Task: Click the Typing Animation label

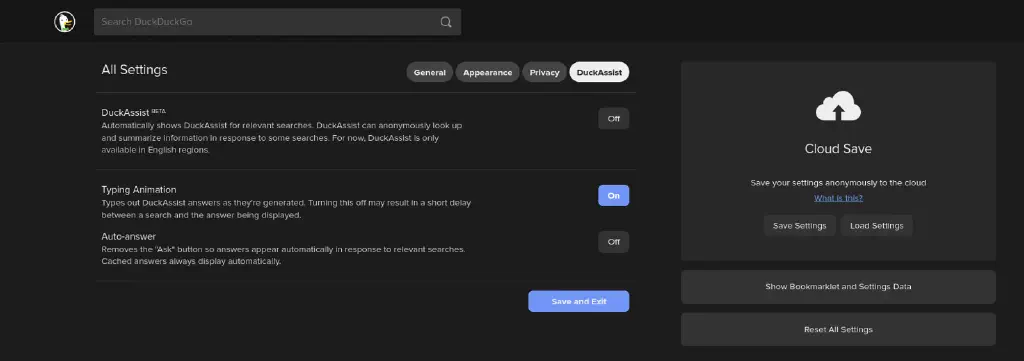Action: click(138, 189)
